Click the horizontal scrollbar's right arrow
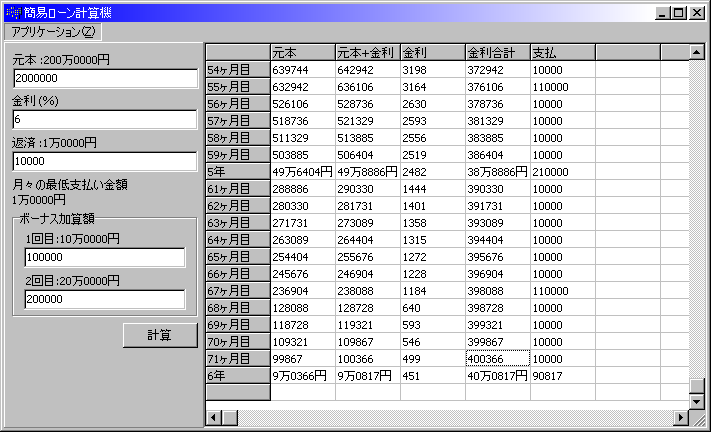Viewport: 711px width, 432px height. click(x=682, y=417)
